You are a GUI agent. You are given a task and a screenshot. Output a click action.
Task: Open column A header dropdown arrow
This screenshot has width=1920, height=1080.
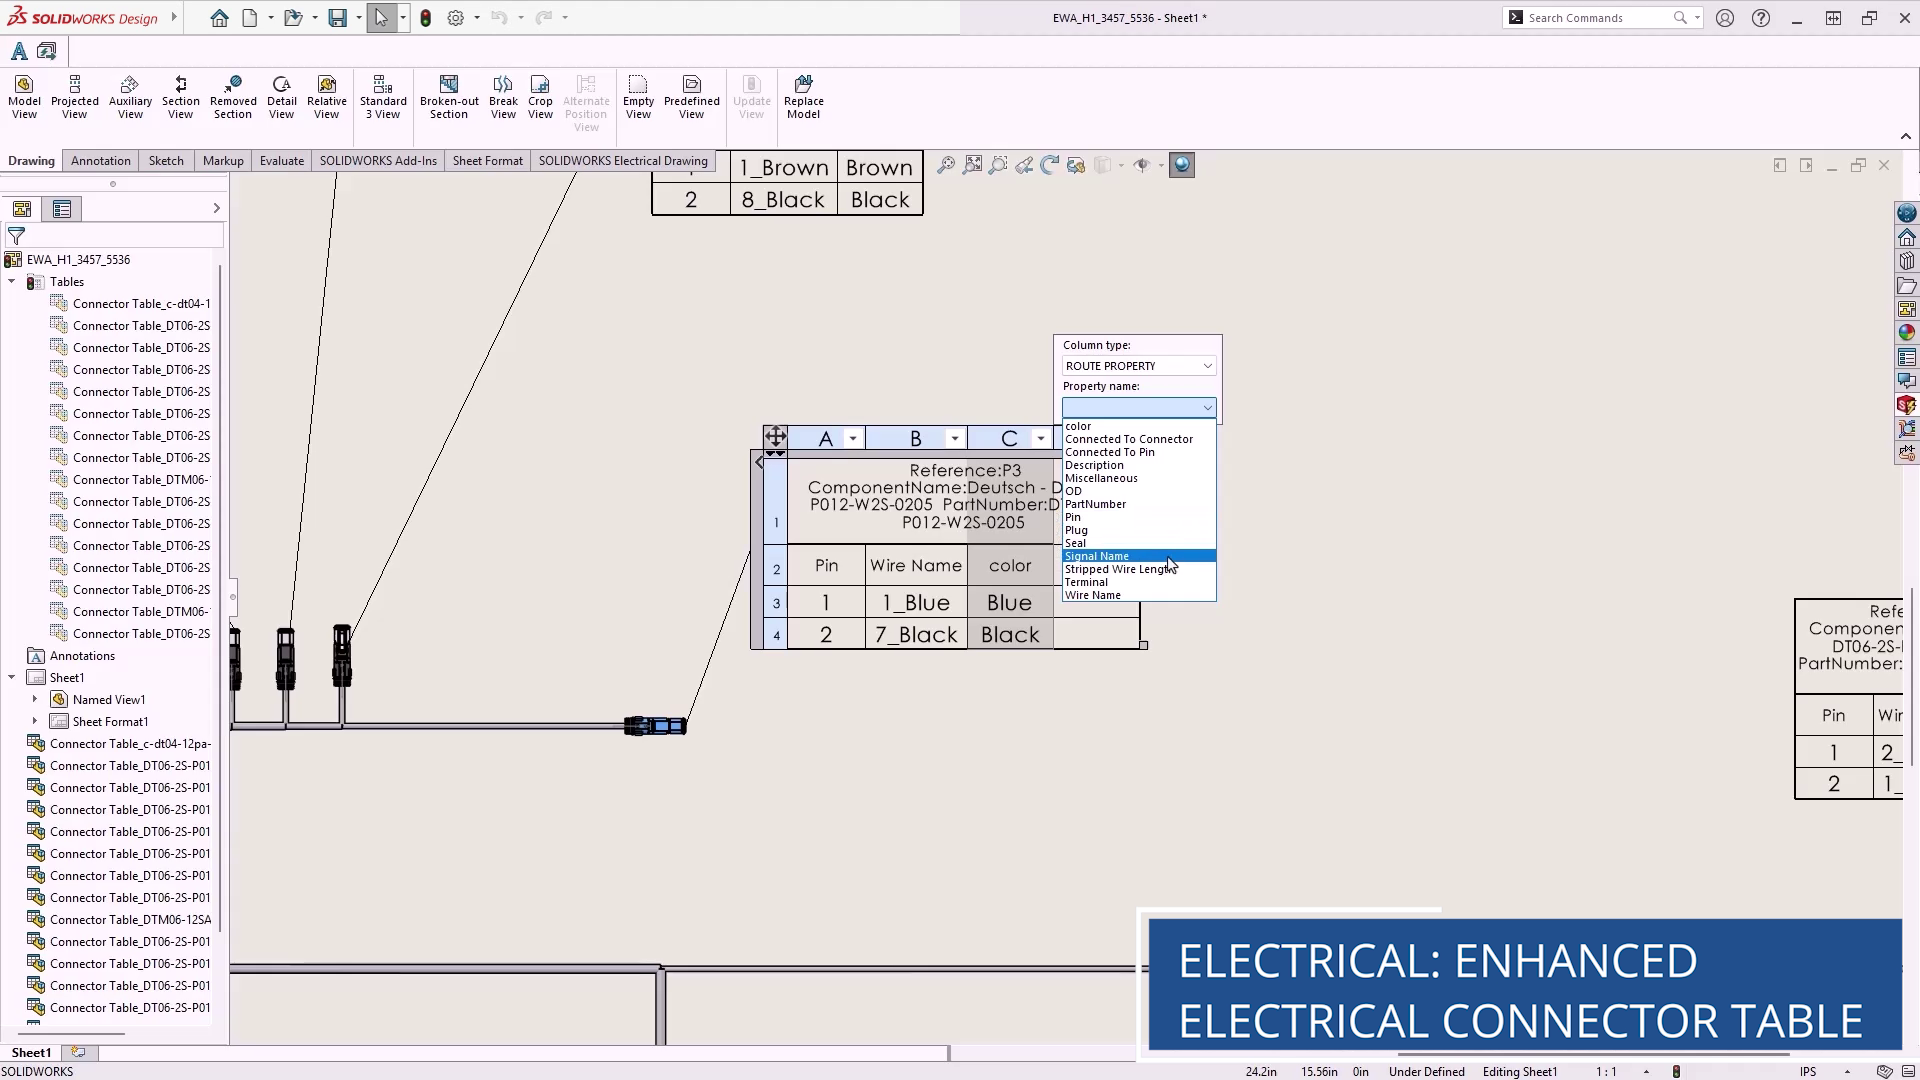pyautogui.click(x=852, y=439)
